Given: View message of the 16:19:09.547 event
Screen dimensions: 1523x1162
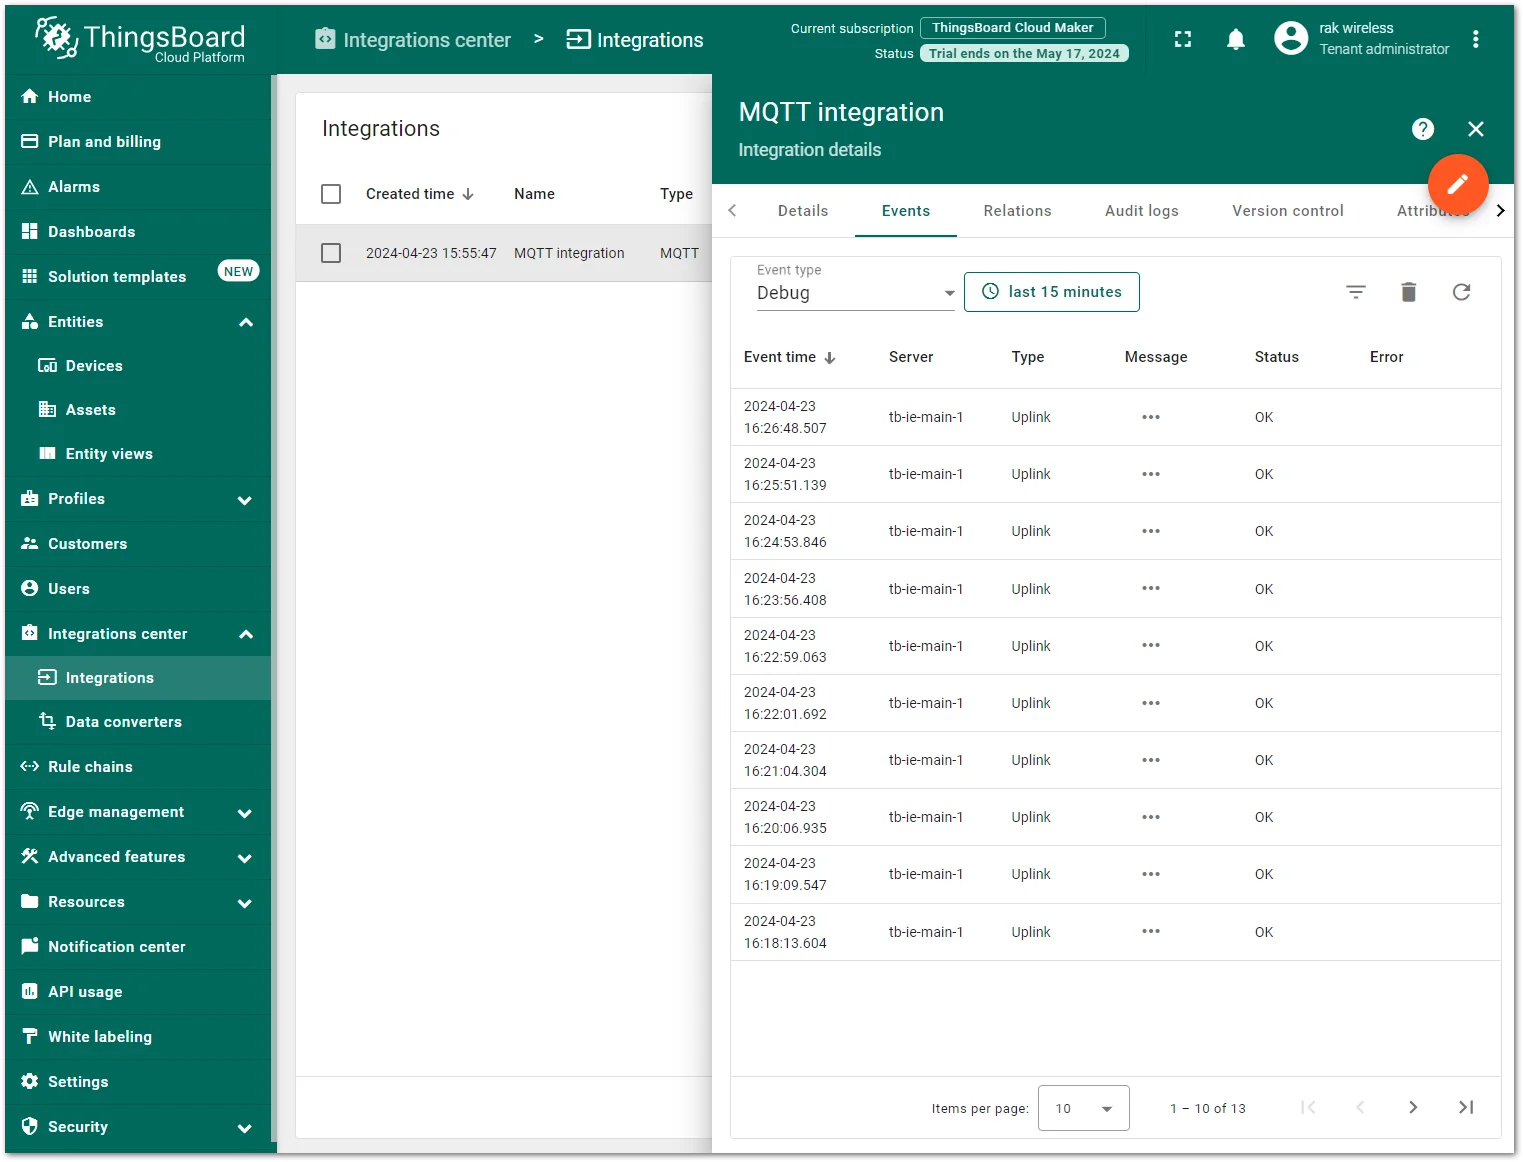Looking at the screenshot, I should 1151,874.
